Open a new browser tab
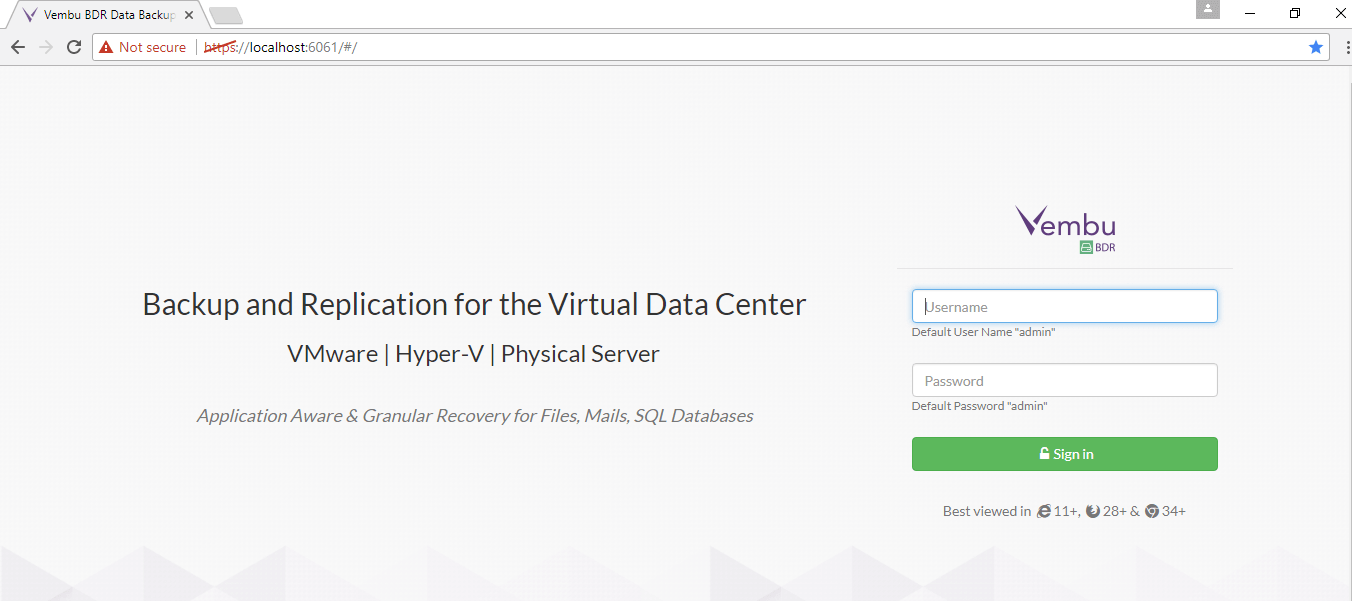 point(226,16)
